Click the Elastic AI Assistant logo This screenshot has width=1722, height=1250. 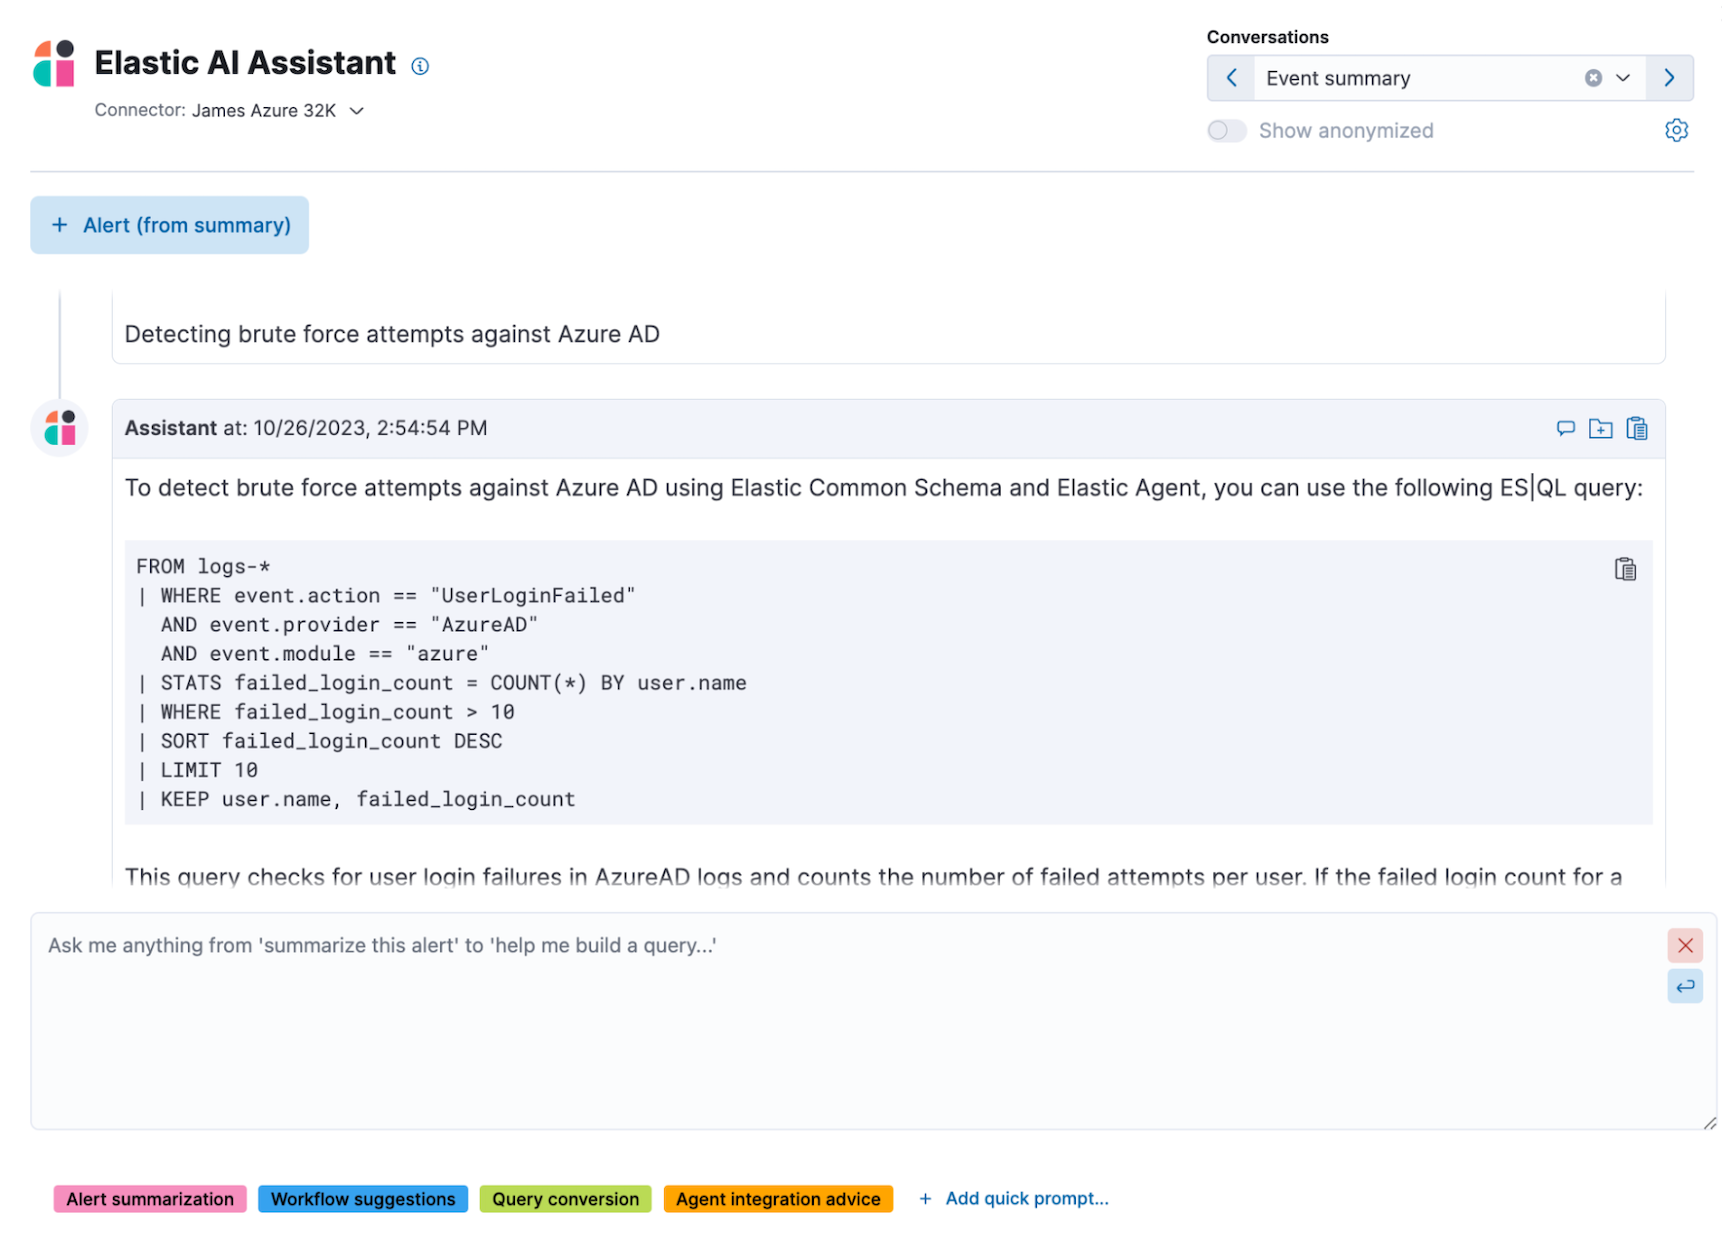[54, 64]
